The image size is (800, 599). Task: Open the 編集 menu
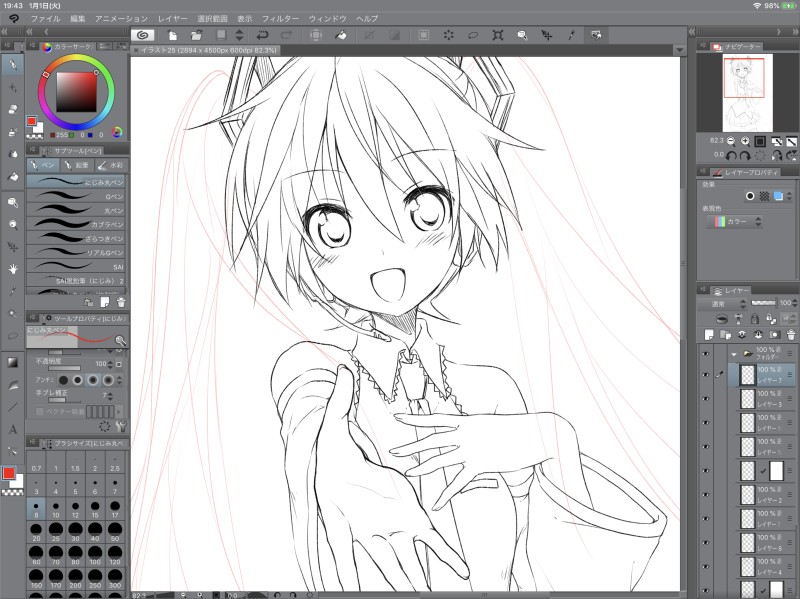click(x=78, y=19)
